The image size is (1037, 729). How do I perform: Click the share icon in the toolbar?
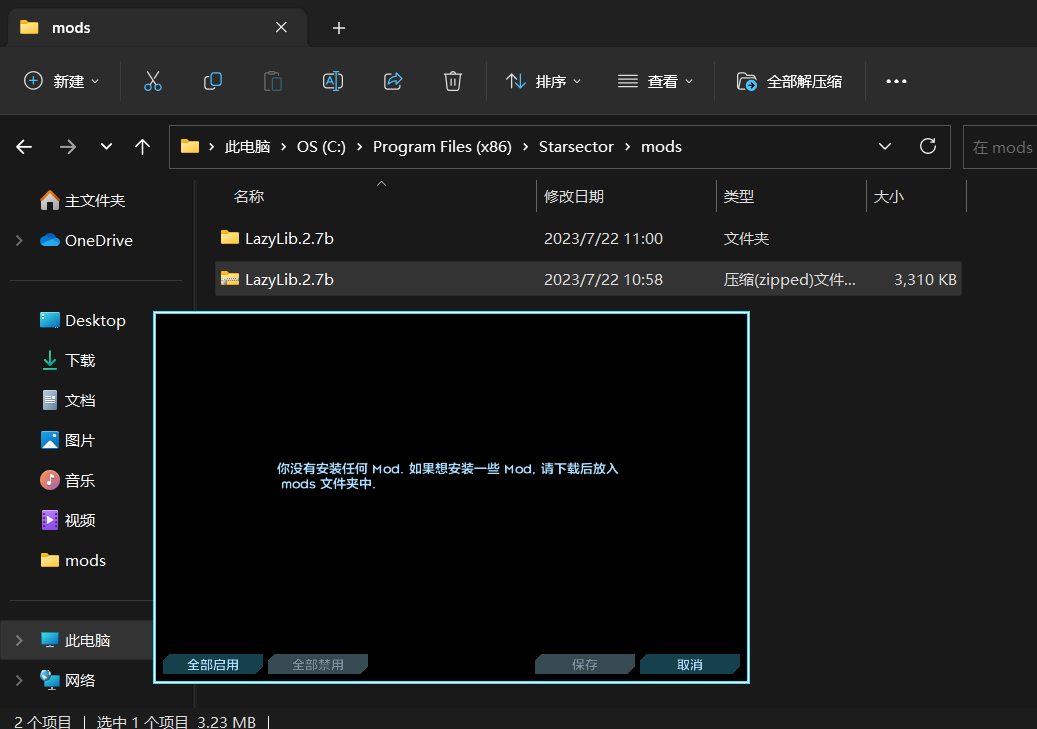(392, 81)
